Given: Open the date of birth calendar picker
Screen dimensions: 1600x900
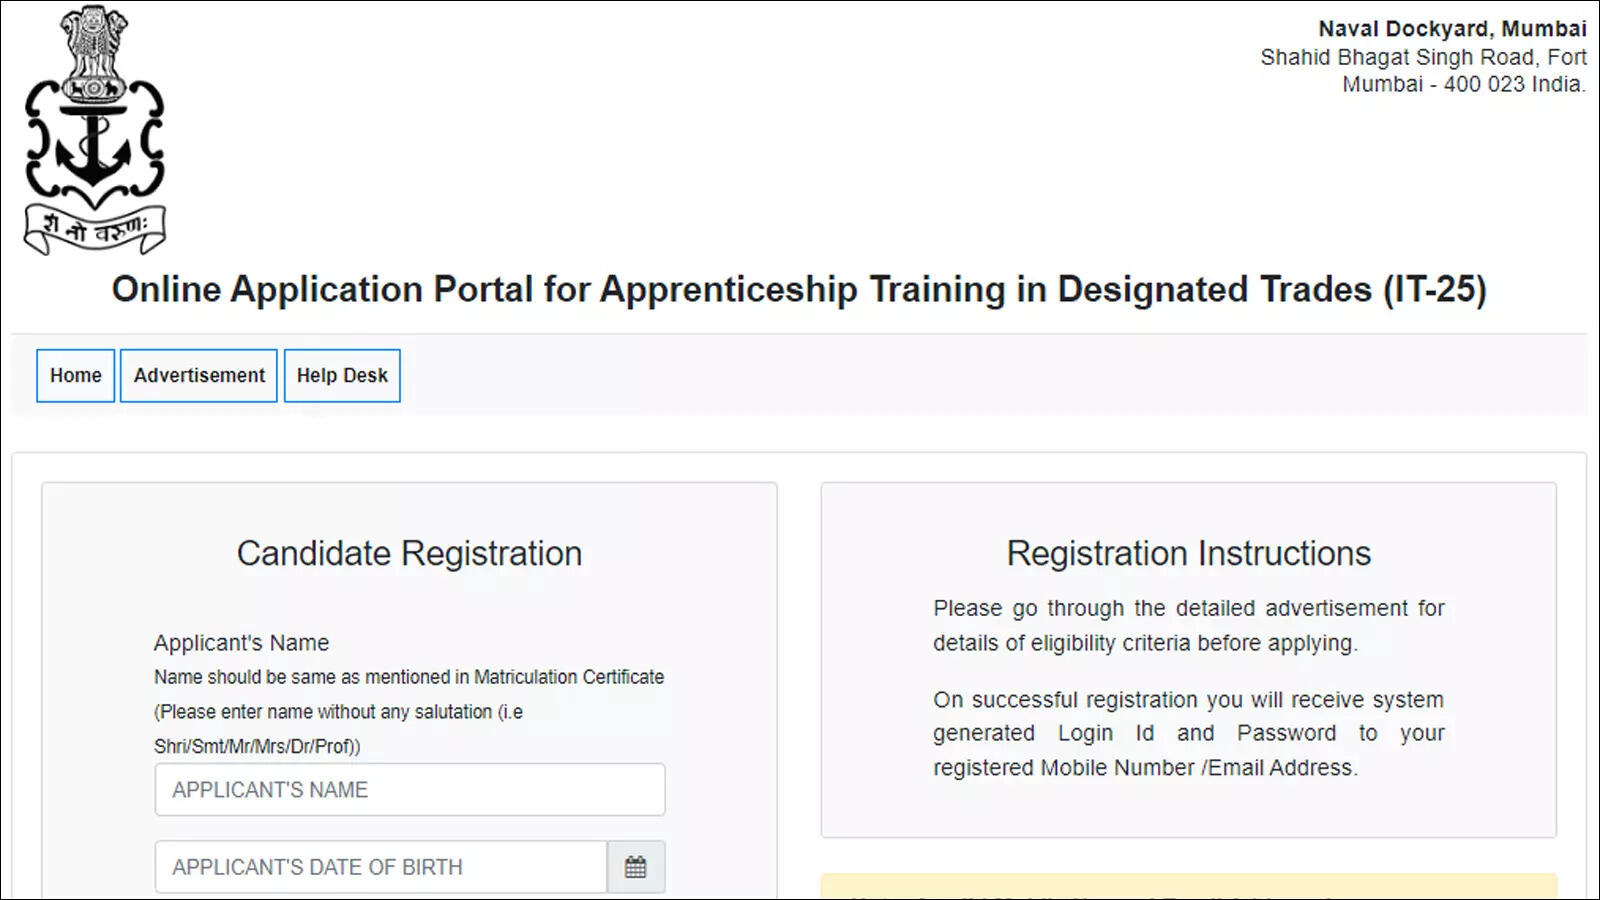Looking at the screenshot, I should tap(636, 867).
